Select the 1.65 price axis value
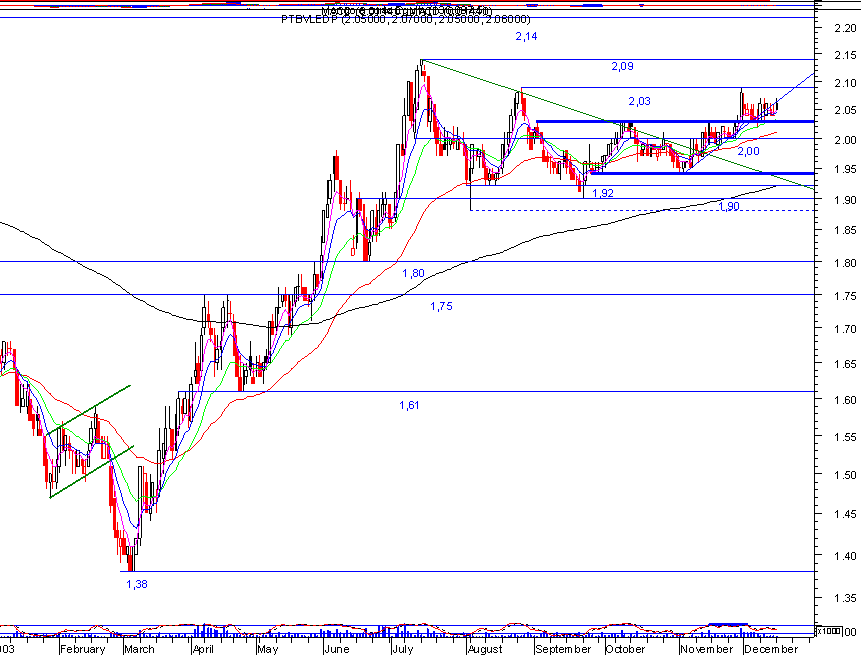This screenshot has width=861, height=655. point(845,364)
